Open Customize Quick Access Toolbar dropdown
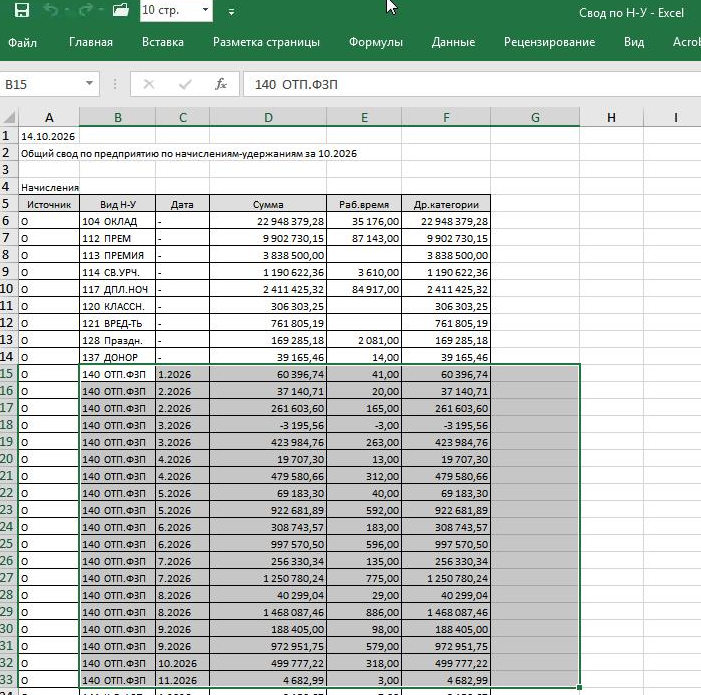The width and height of the screenshot is (701, 695). pyautogui.click(x=231, y=12)
